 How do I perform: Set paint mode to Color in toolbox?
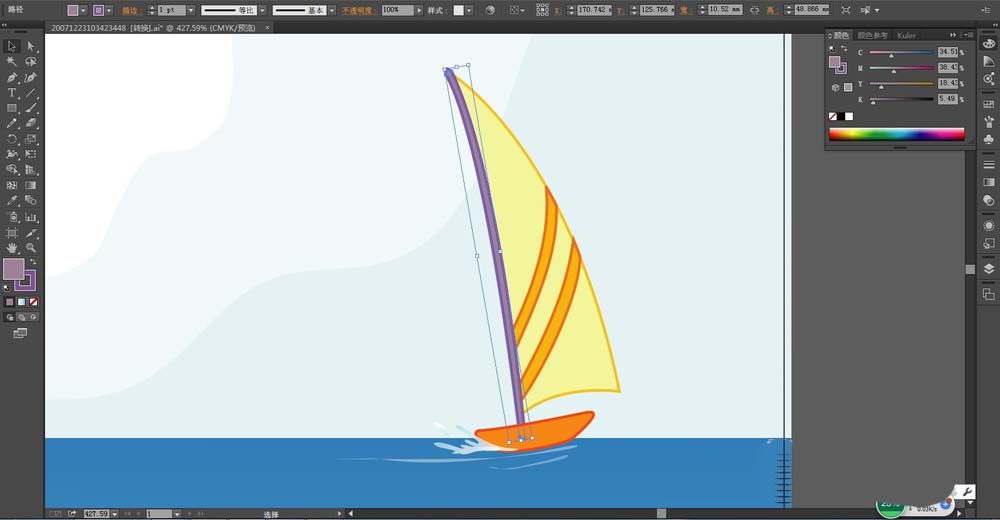pos(10,302)
